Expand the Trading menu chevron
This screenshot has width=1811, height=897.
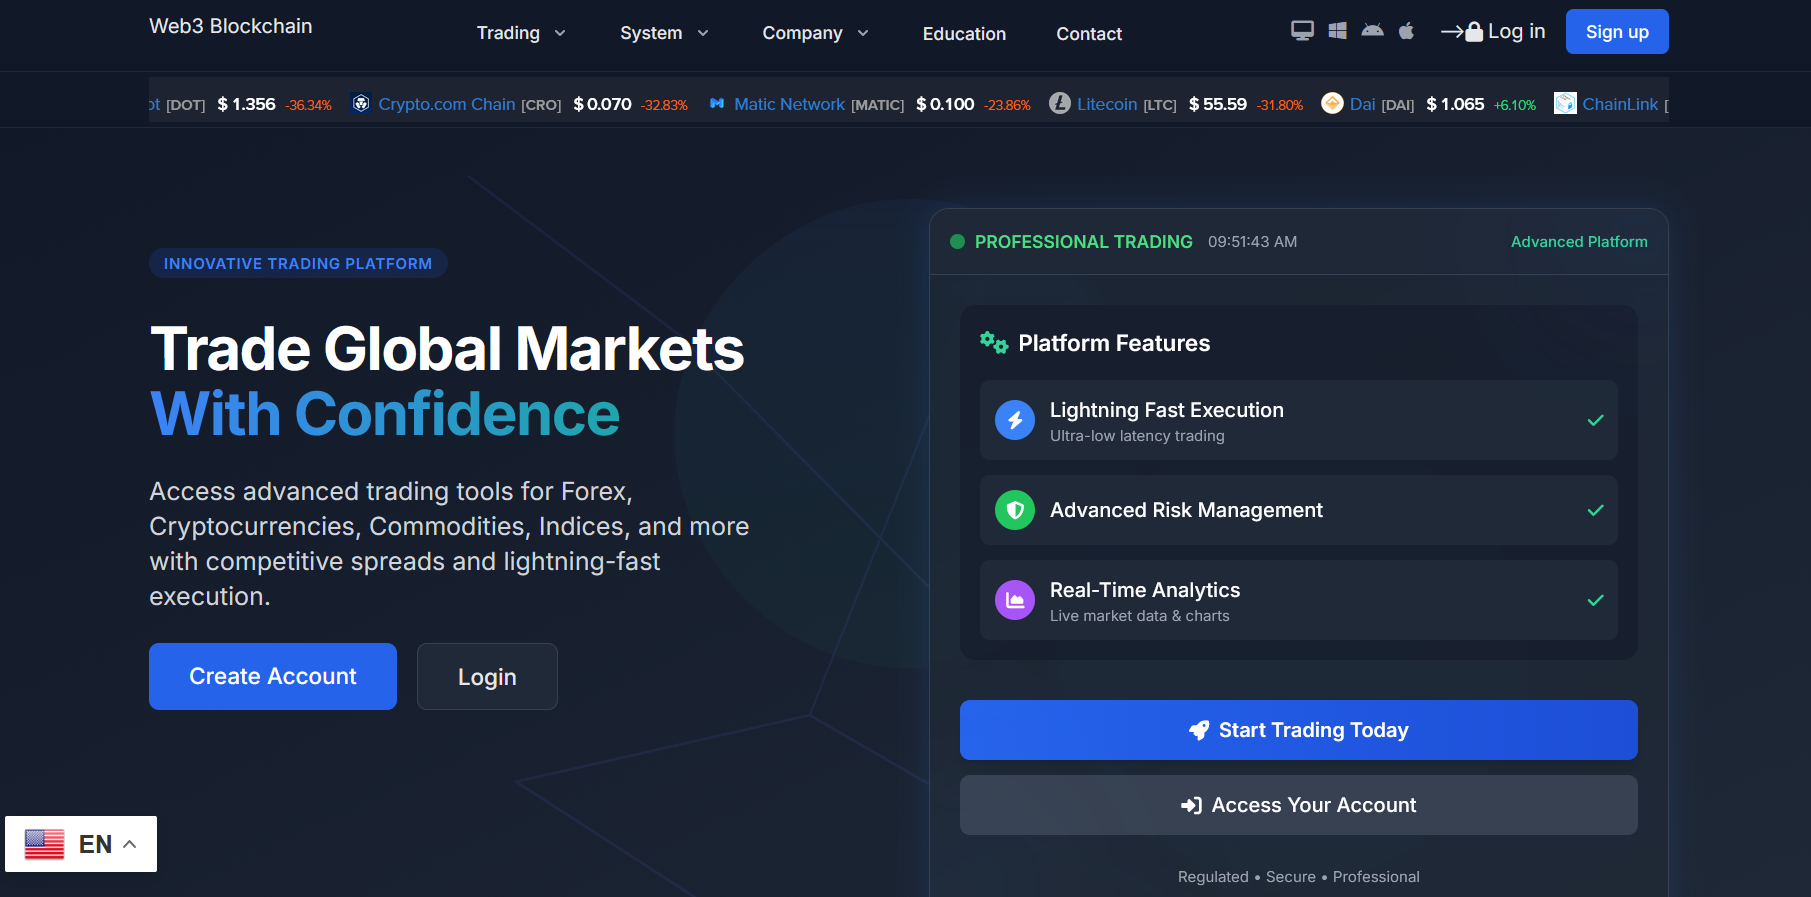point(560,33)
